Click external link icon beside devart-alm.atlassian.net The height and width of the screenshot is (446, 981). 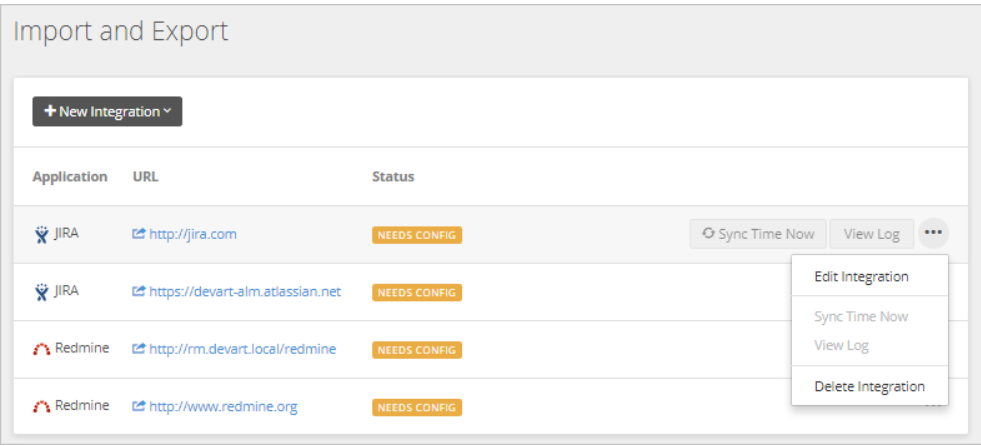139,291
